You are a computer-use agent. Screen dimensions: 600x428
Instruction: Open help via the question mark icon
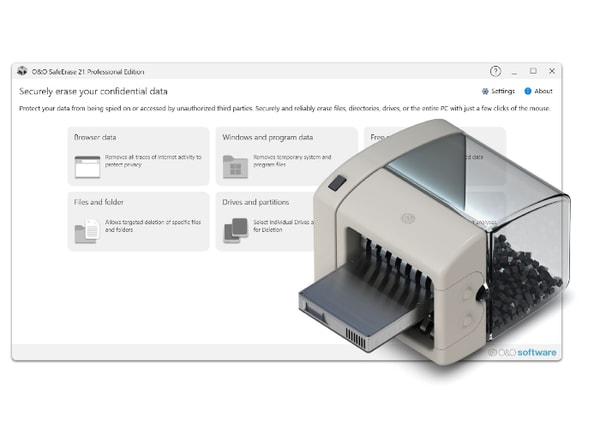[495, 71]
